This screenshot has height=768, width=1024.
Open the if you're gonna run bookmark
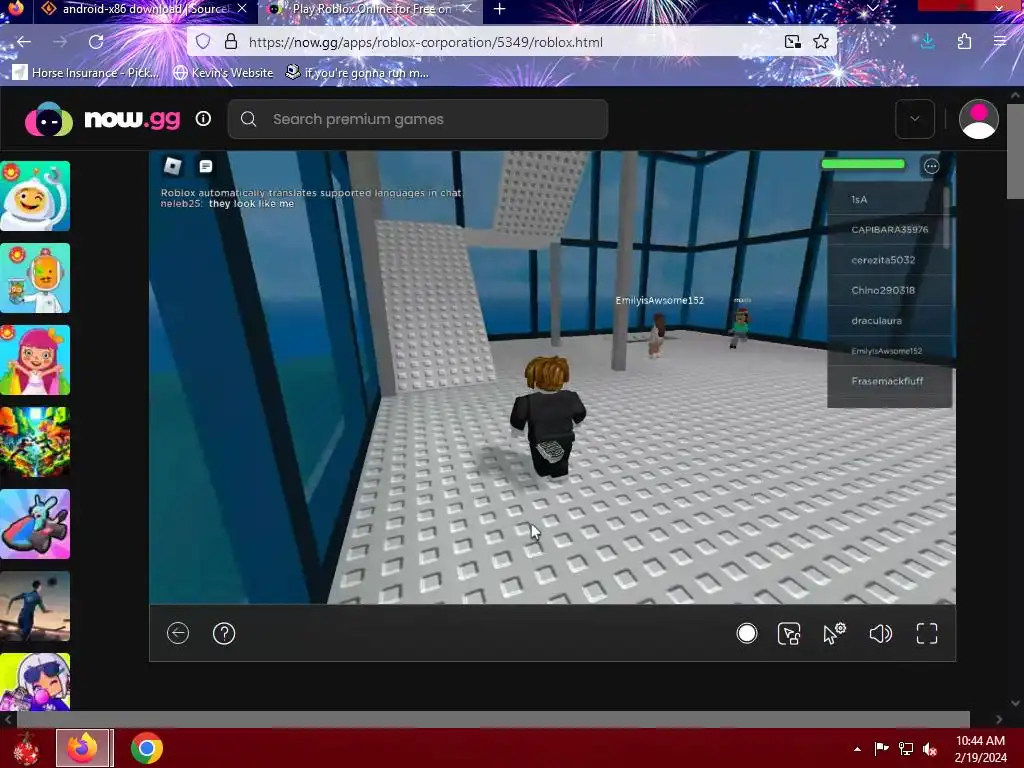click(357, 72)
